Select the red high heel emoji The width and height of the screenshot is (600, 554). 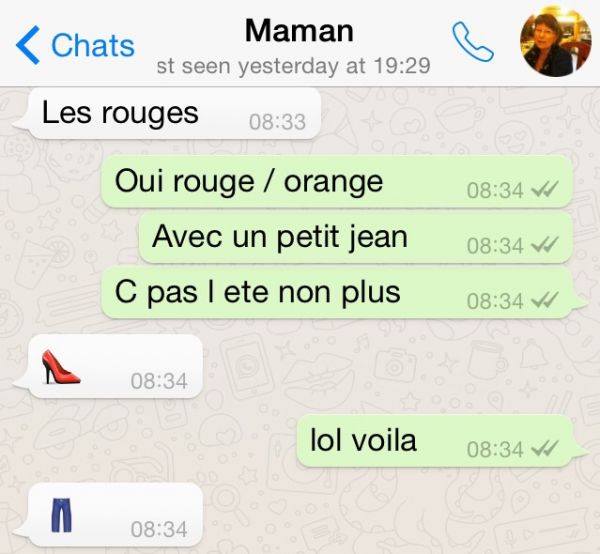[x=61, y=367]
